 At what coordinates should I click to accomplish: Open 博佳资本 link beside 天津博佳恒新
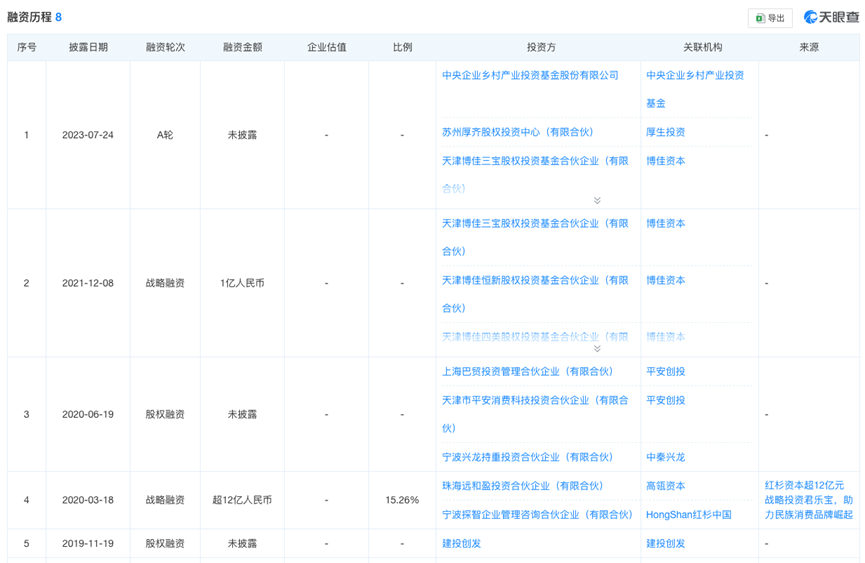[665, 280]
